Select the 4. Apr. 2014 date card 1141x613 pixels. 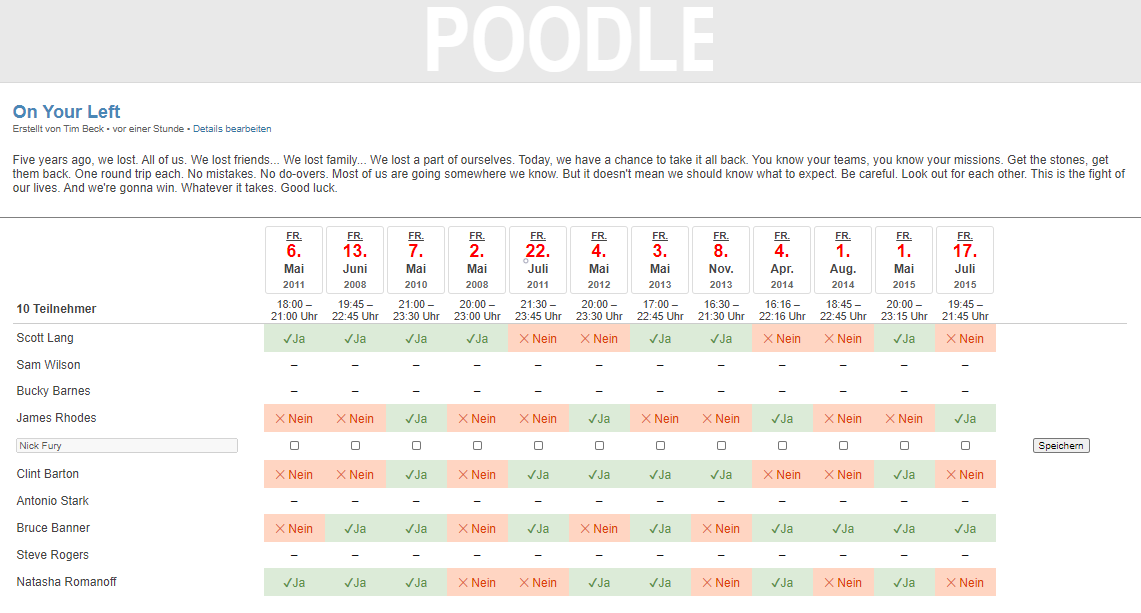[782, 260]
